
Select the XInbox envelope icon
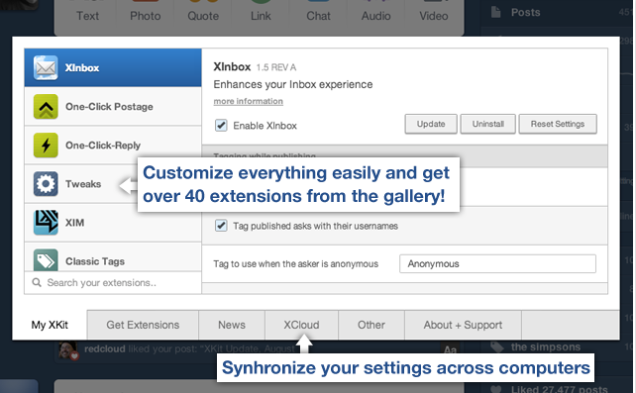click(x=45, y=67)
